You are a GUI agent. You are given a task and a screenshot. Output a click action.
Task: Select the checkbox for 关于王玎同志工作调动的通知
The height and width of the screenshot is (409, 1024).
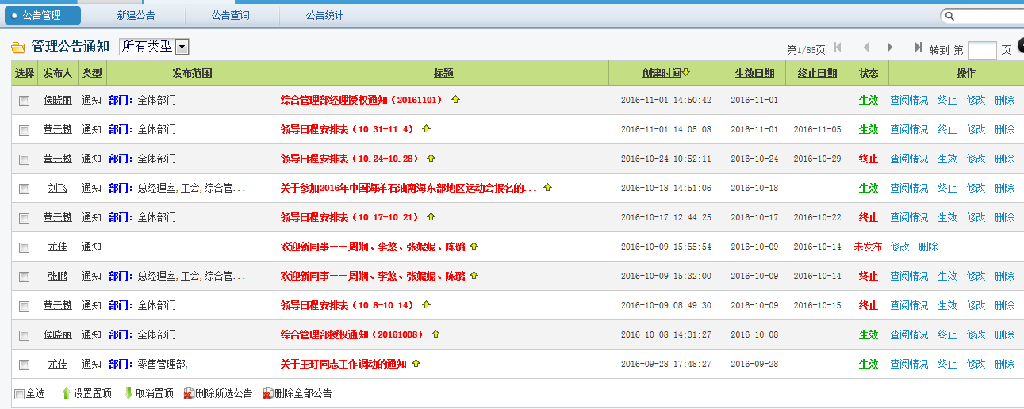[24, 363]
